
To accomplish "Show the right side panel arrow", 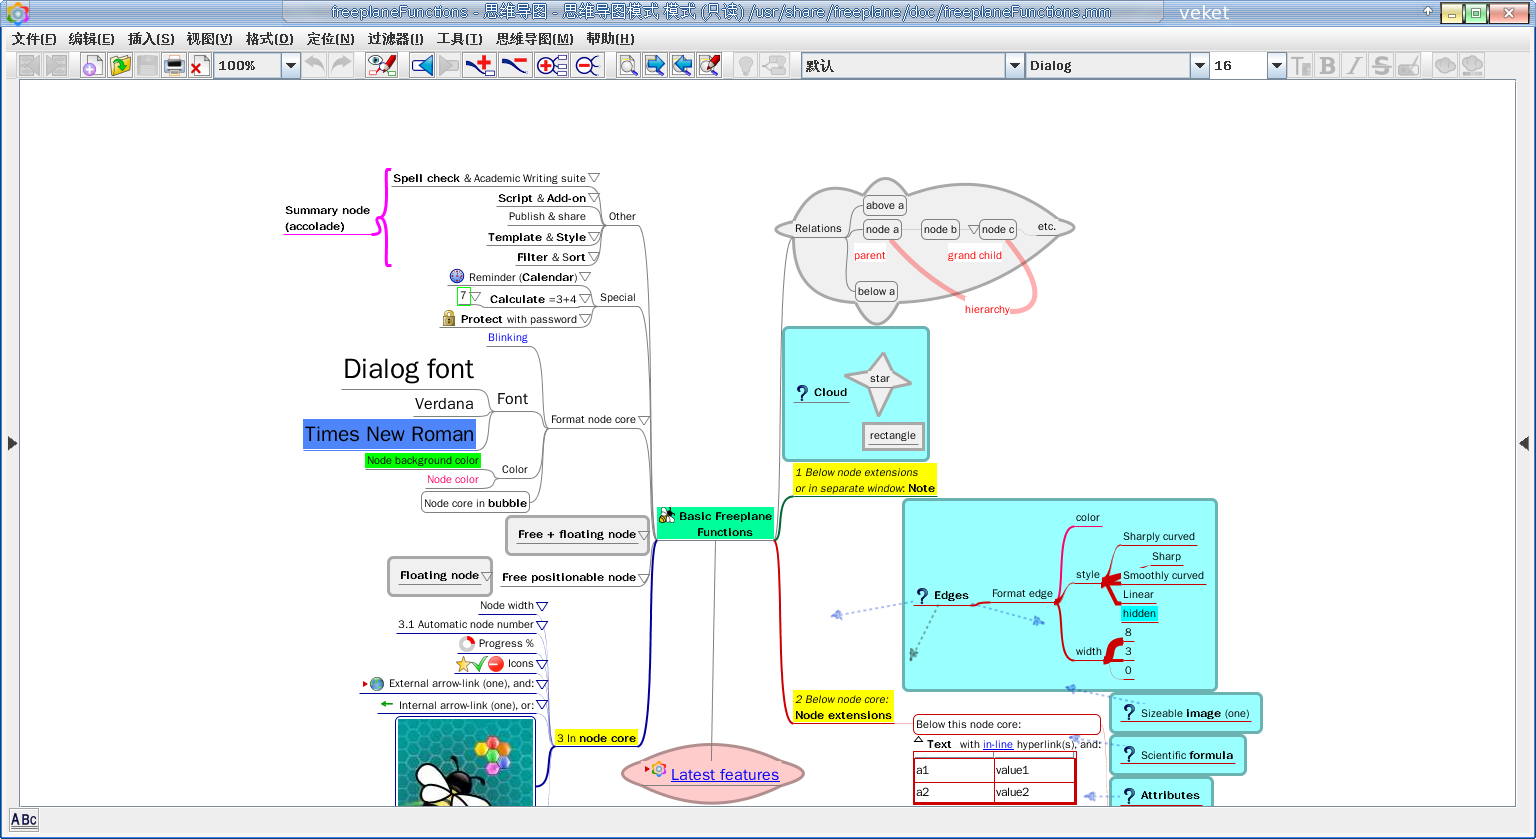I will click(1524, 443).
